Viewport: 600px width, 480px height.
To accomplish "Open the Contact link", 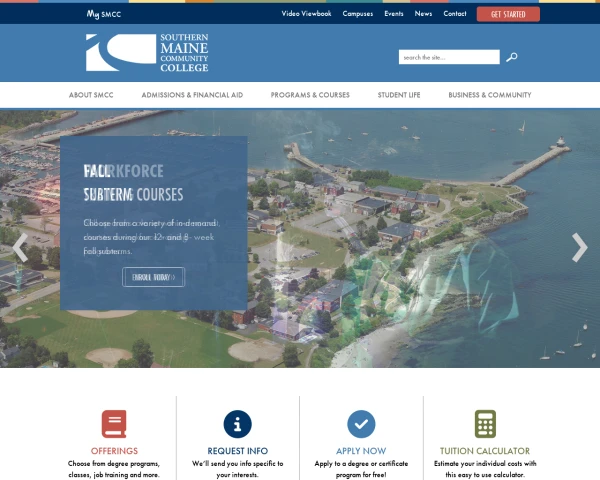I will (455, 14).
